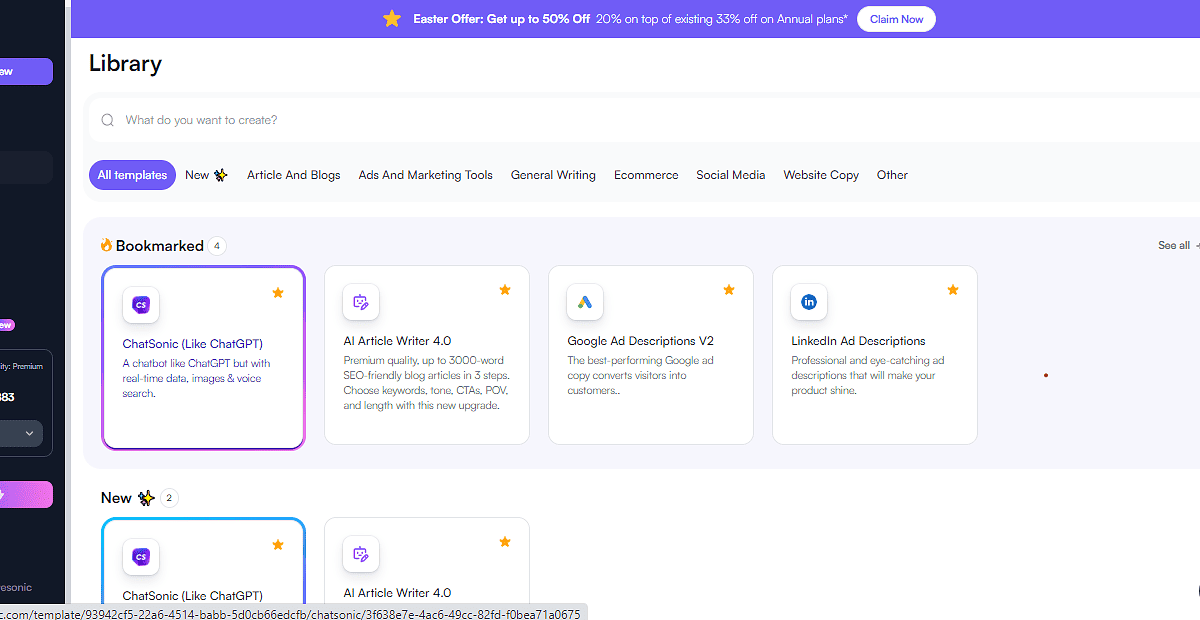Open the ChatSonic (Like ChatGPT) template icon
The image size is (1200, 620).
(x=140, y=305)
